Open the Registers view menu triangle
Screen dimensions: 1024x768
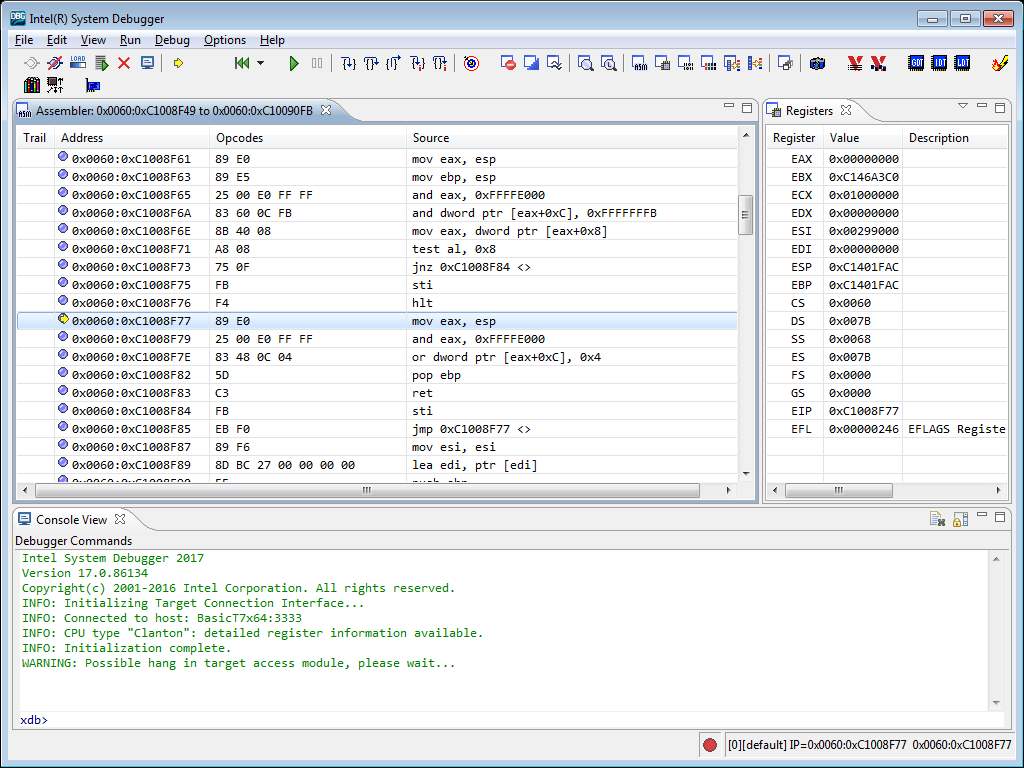[963, 106]
